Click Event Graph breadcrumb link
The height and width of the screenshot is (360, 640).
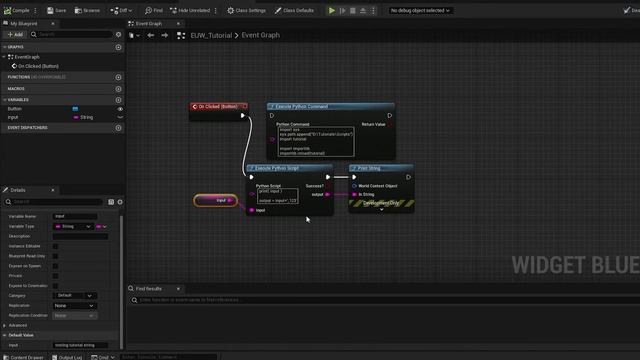pos(261,36)
